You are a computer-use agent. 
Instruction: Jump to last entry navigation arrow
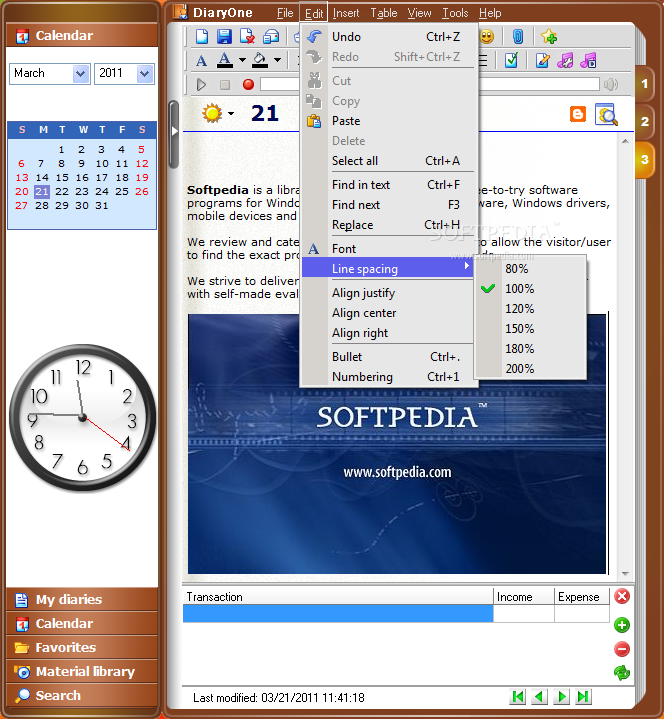click(x=583, y=697)
